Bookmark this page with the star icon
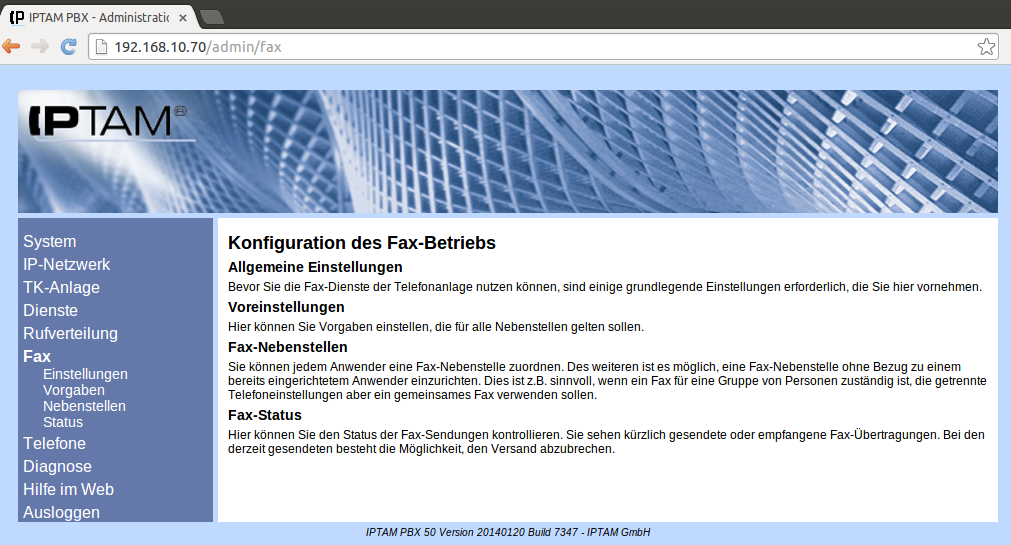This screenshot has width=1011, height=545. click(985, 46)
